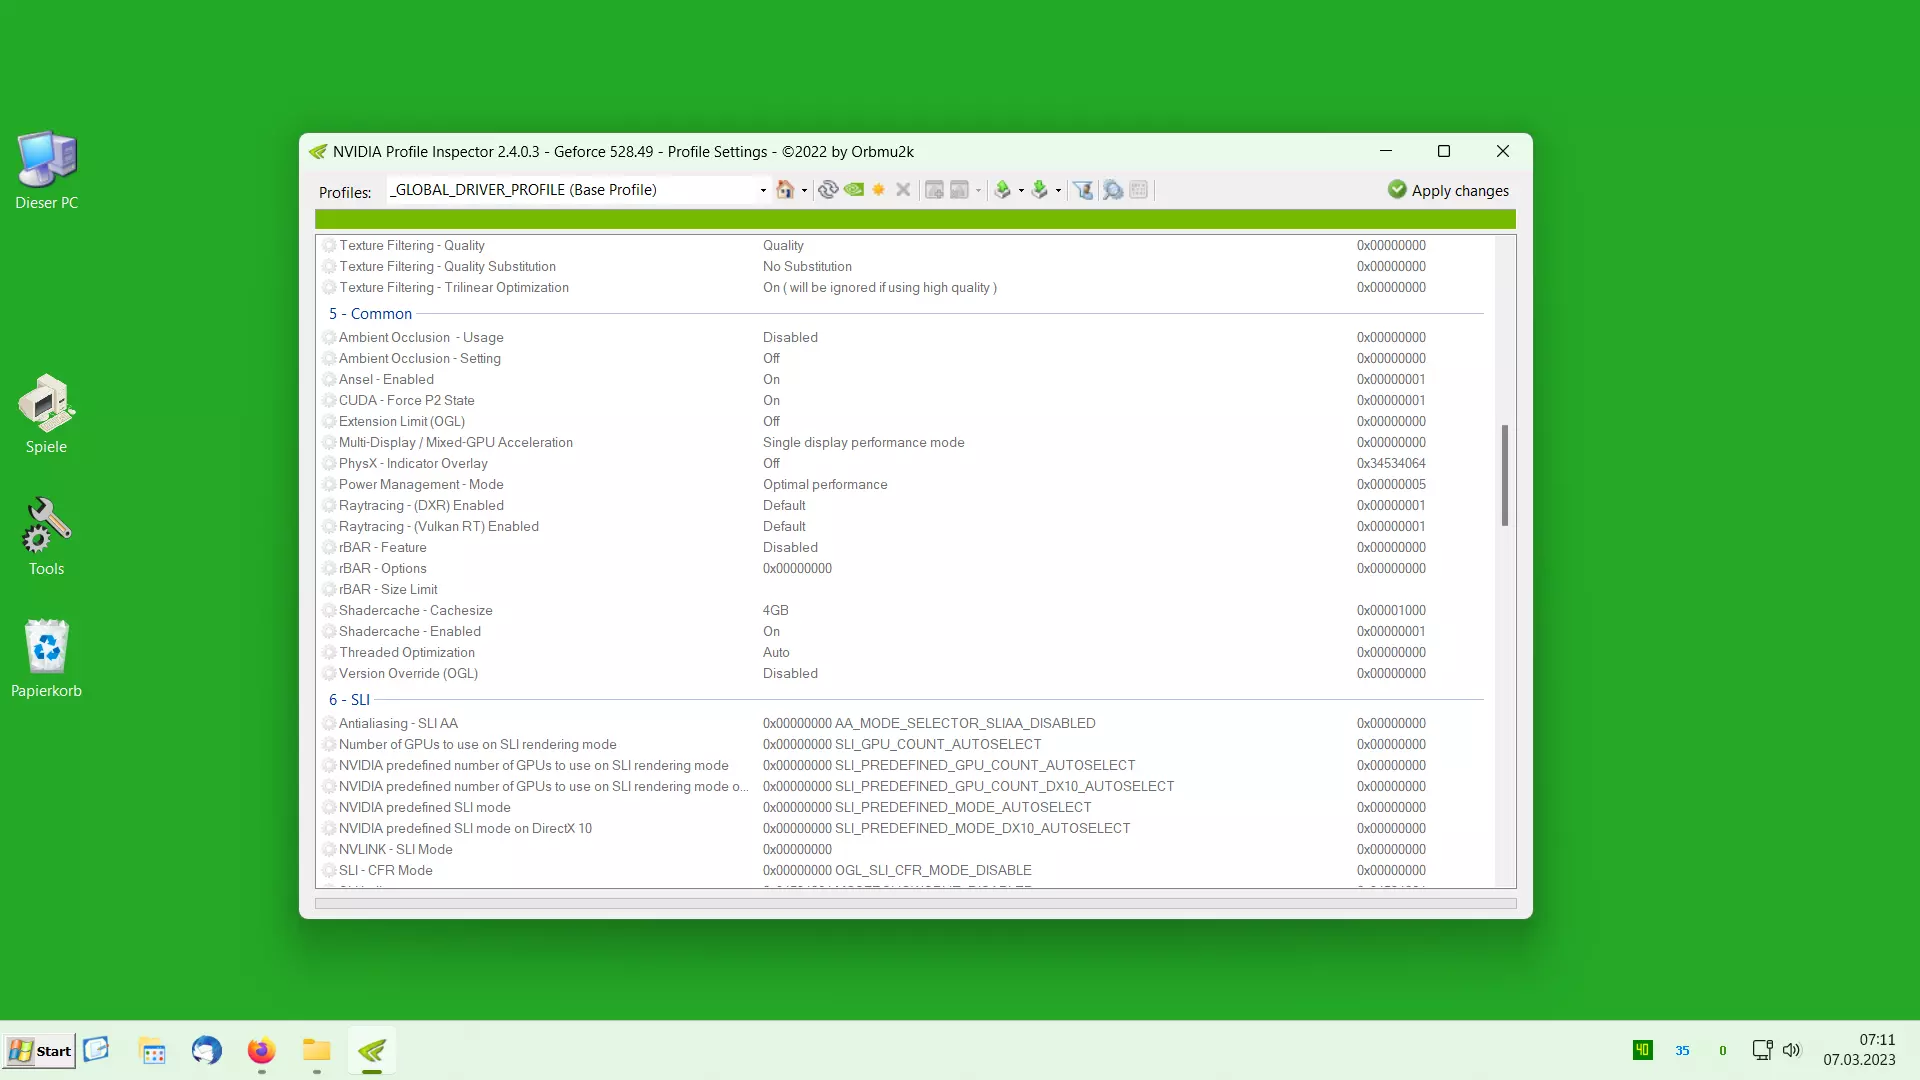Viewport: 1920px width, 1080px height.
Task: Click remove application from profile icon
Action: point(960,190)
